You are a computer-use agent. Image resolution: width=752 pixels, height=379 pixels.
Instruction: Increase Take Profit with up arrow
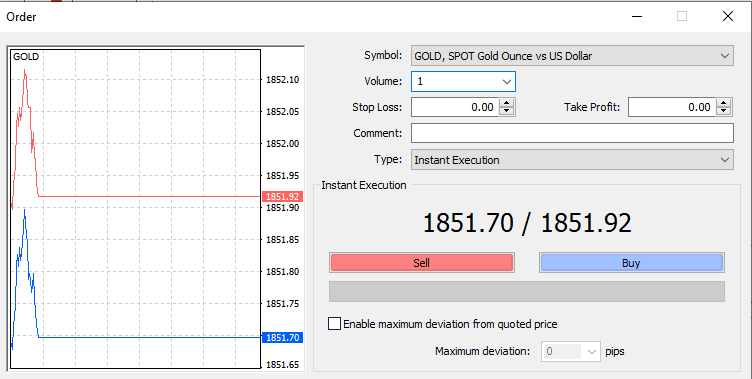724,103
